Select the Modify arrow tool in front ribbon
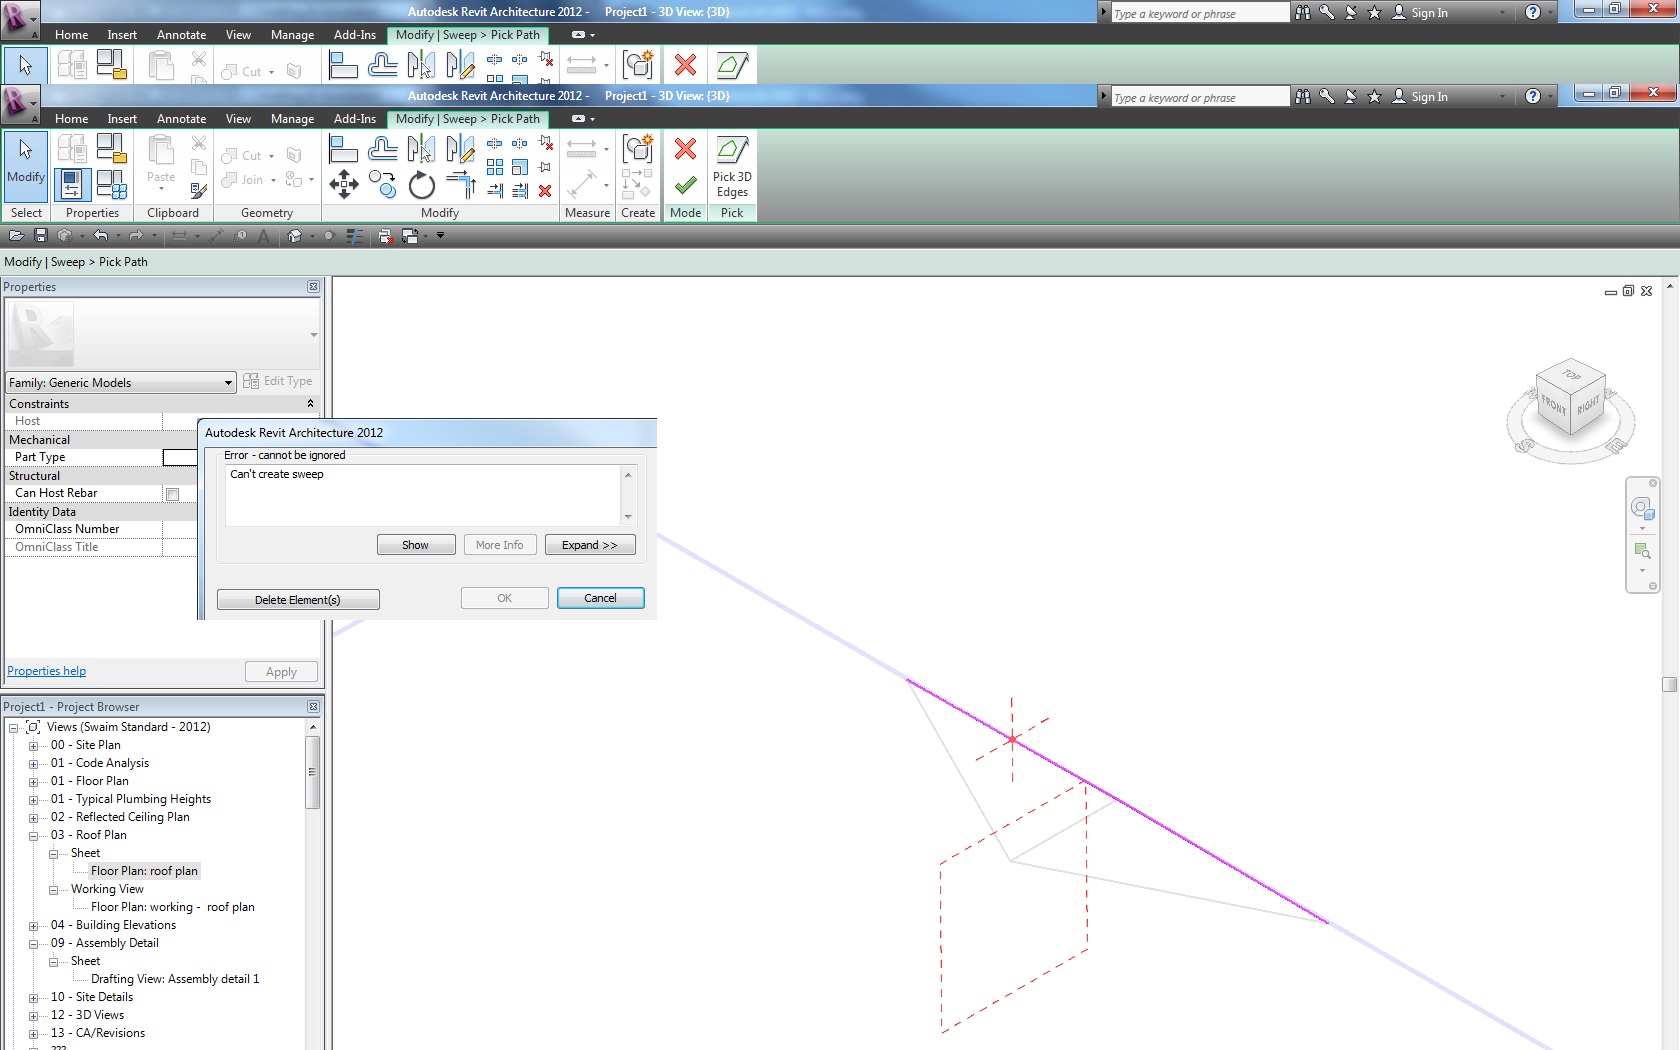Viewport: 1680px width, 1050px height. coord(26,165)
